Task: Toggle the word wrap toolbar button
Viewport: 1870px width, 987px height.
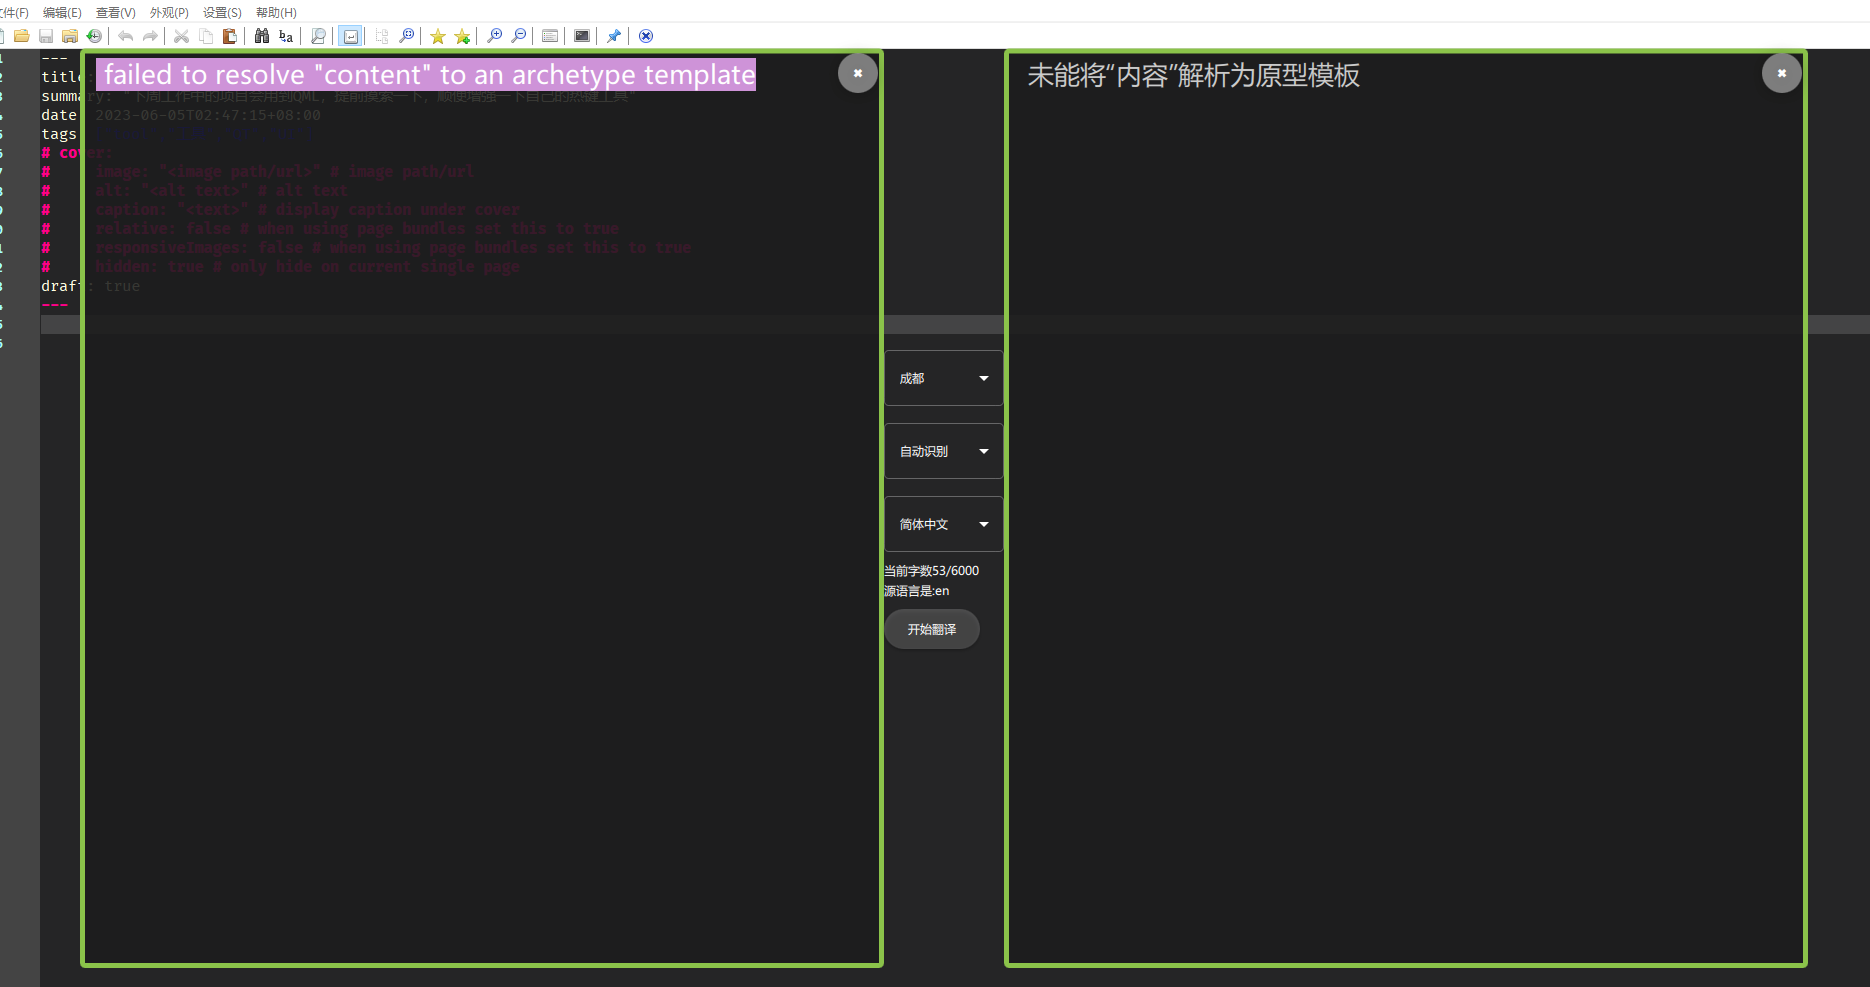Action: click(350, 36)
